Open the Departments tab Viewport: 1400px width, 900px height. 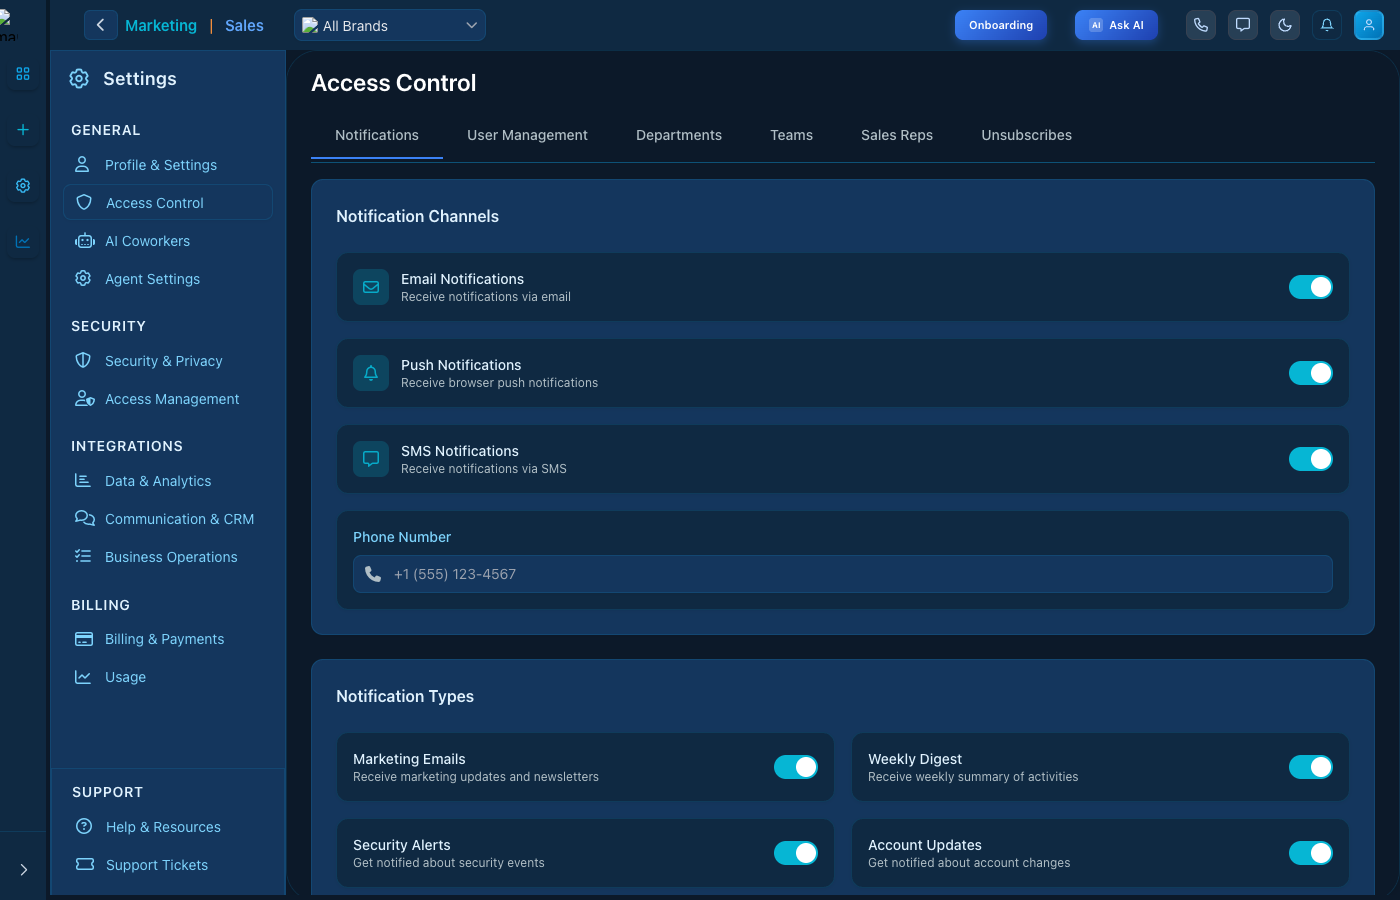[x=679, y=135]
